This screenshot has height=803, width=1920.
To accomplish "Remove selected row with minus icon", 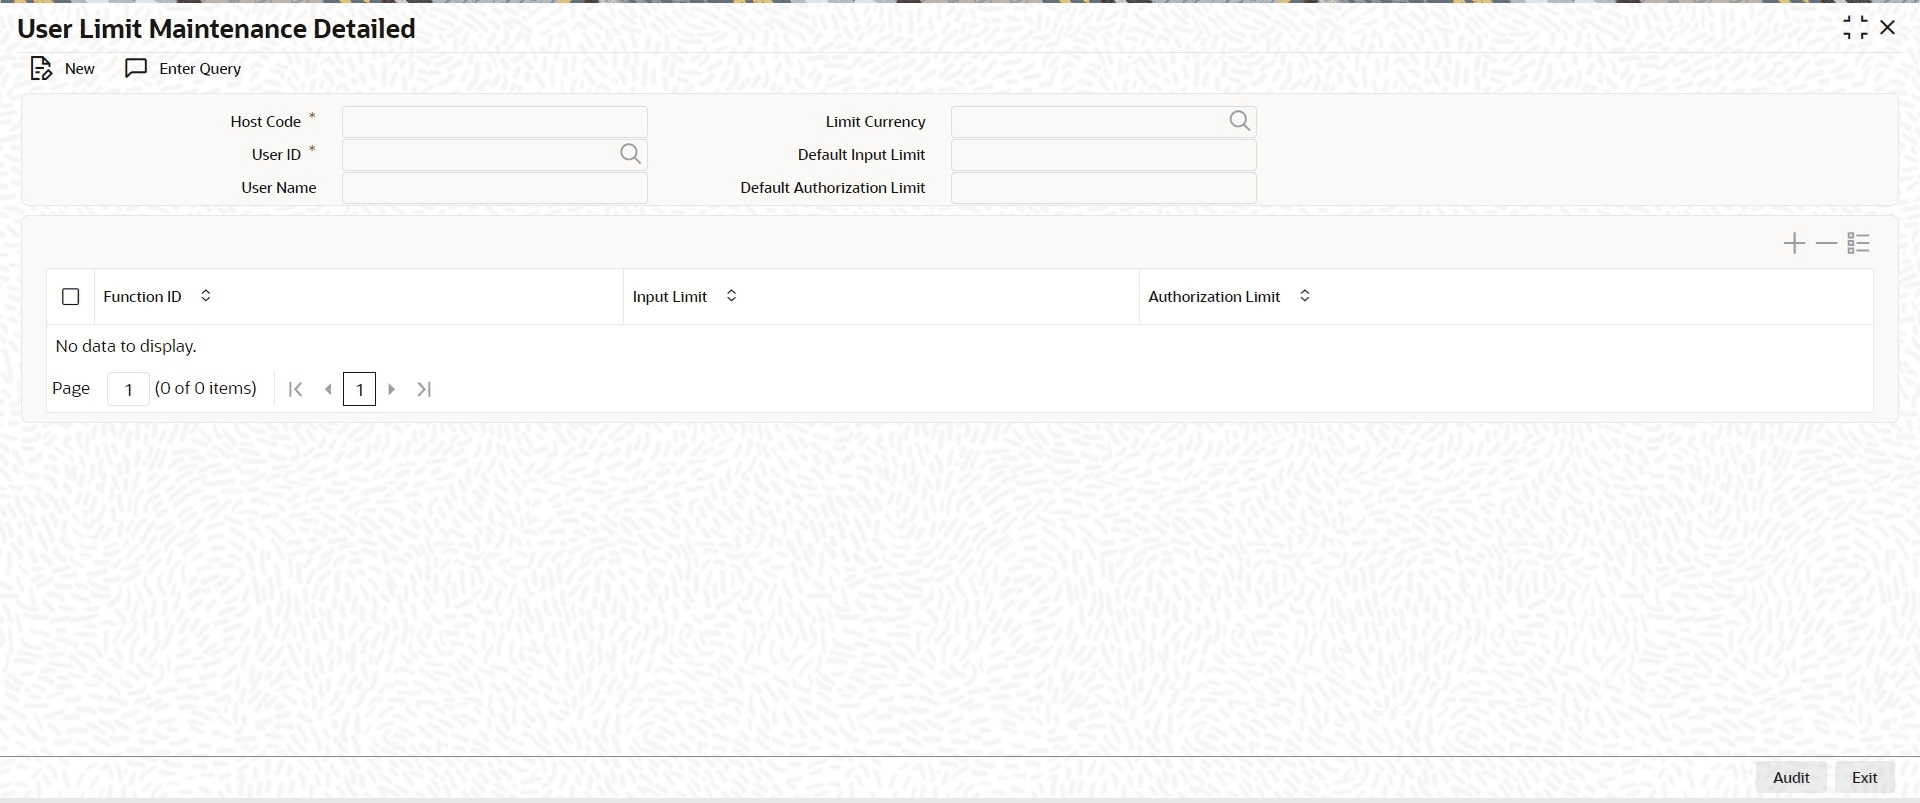I will (1826, 243).
